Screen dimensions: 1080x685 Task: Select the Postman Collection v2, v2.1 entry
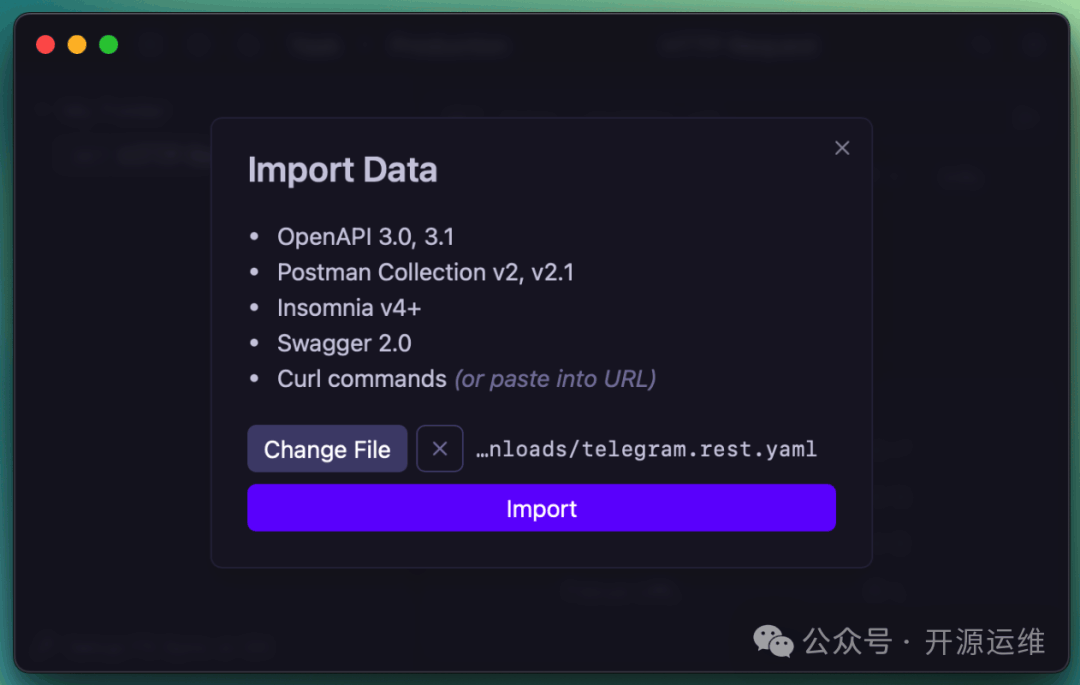pyautogui.click(x=425, y=272)
